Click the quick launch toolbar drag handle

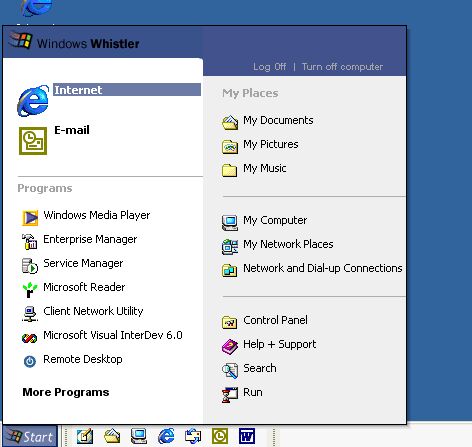pyautogui.click(x=66, y=436)
